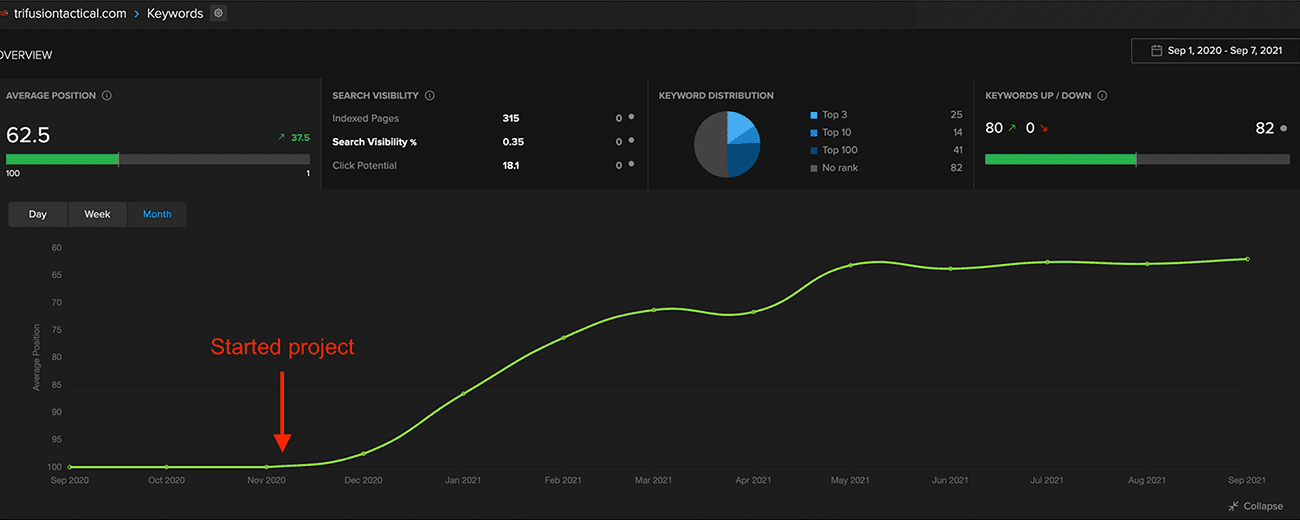Click the Collapse chart icon
The height and width of the screenshot is (520, 1300).
point(1233,506)
